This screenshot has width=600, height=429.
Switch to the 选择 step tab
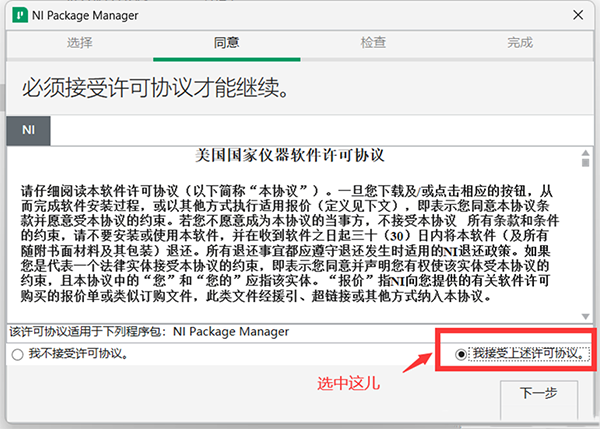tap(80, 42)
